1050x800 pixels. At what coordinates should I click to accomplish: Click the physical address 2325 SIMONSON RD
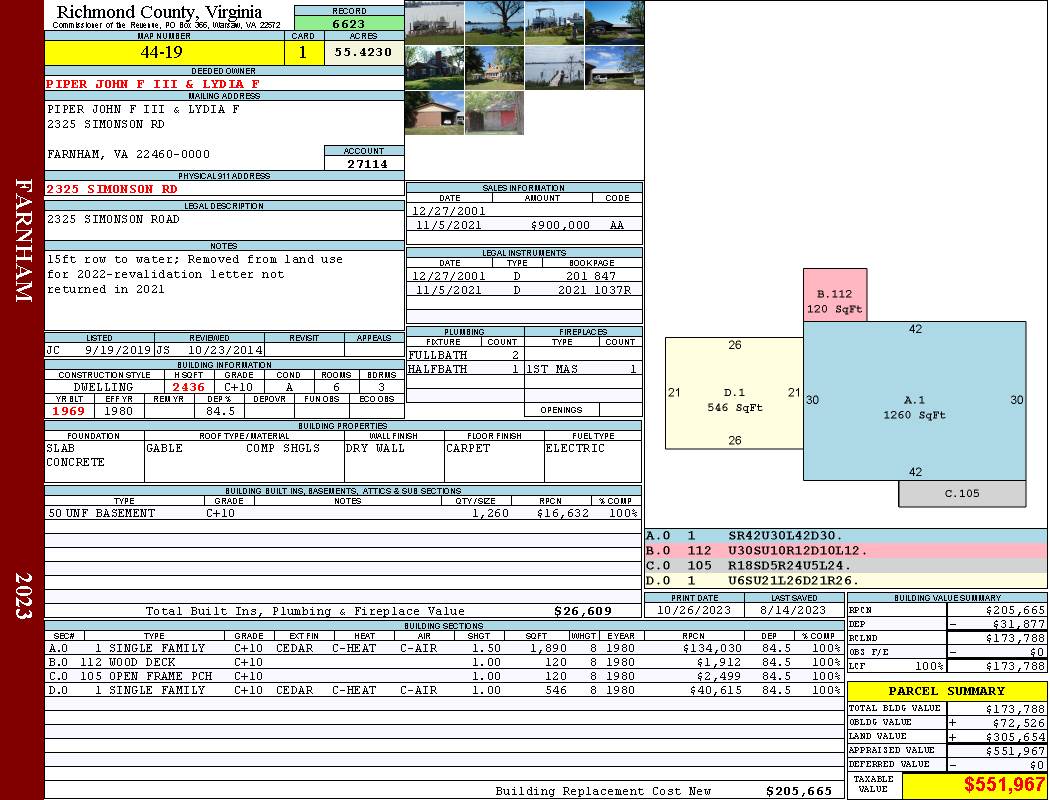[x=112, y=189]
